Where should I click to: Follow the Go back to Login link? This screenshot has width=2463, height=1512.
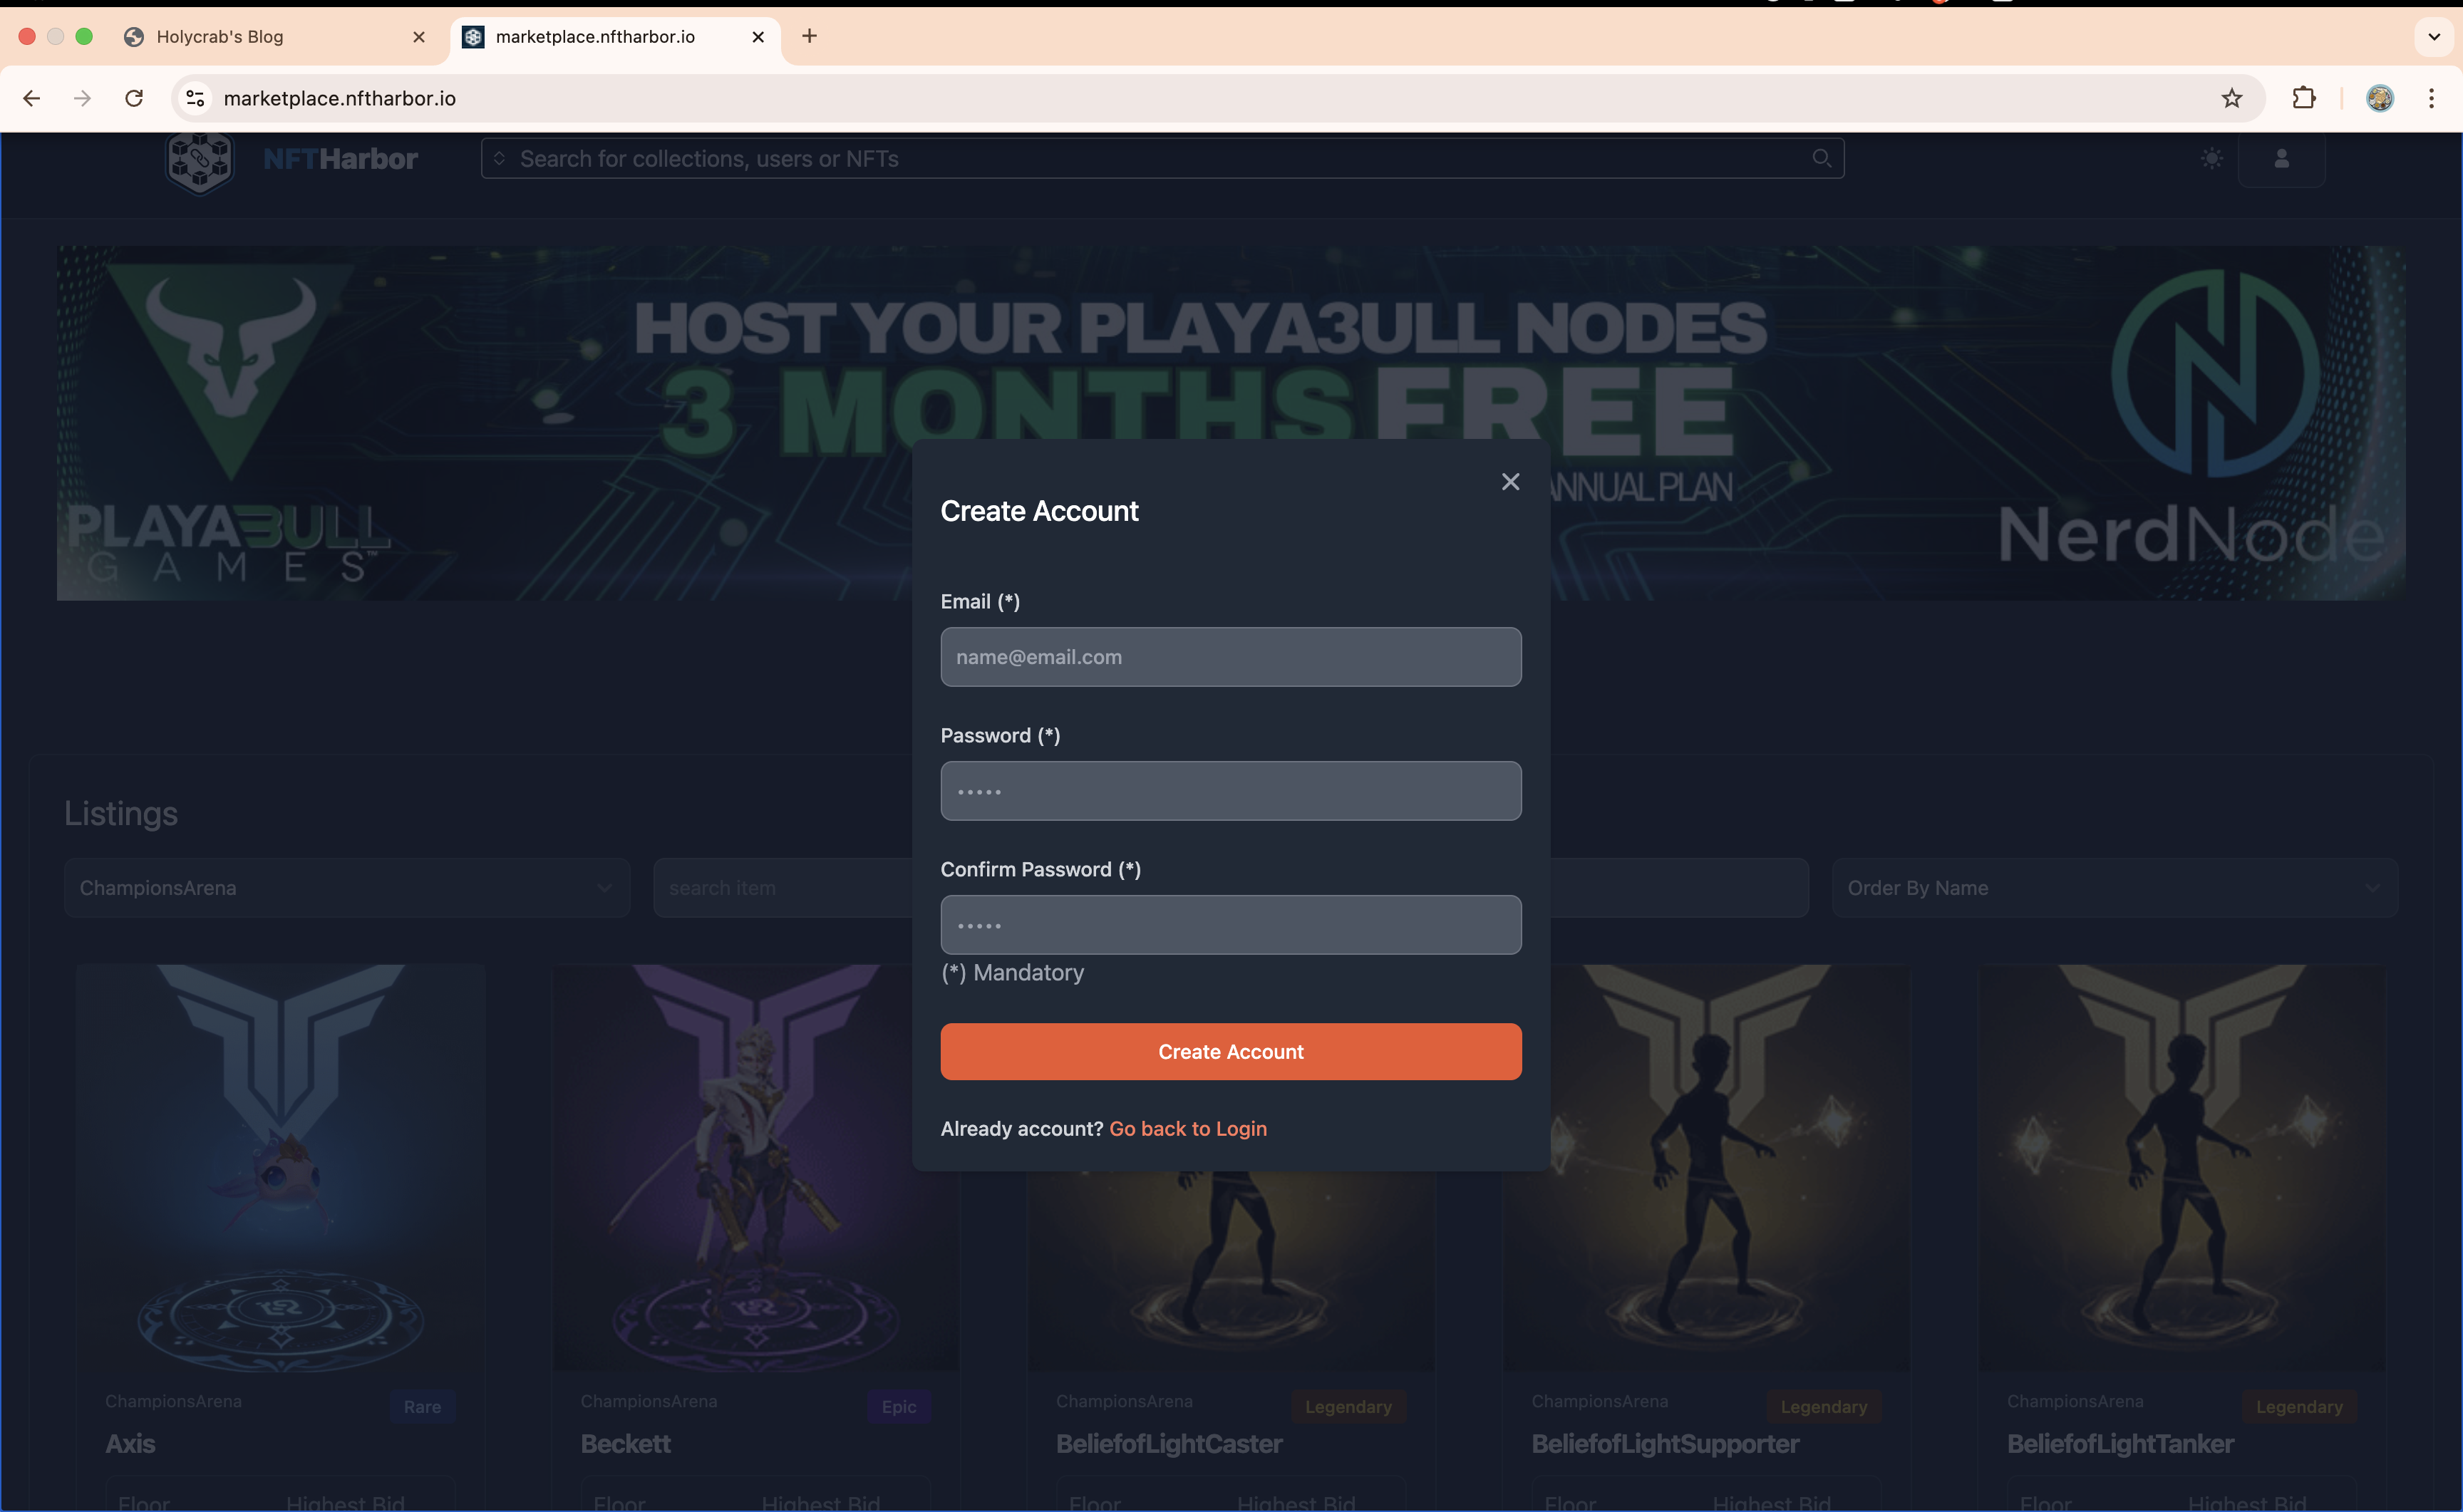[x=1188, y=1128]
